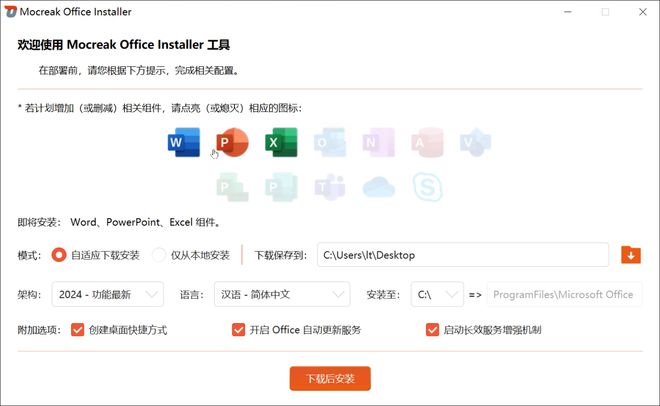660x406 pixels.
Task: Click the 即将安装 Word、PowerPoint、Excel 组件 text
Action: (x=120, y=222)
